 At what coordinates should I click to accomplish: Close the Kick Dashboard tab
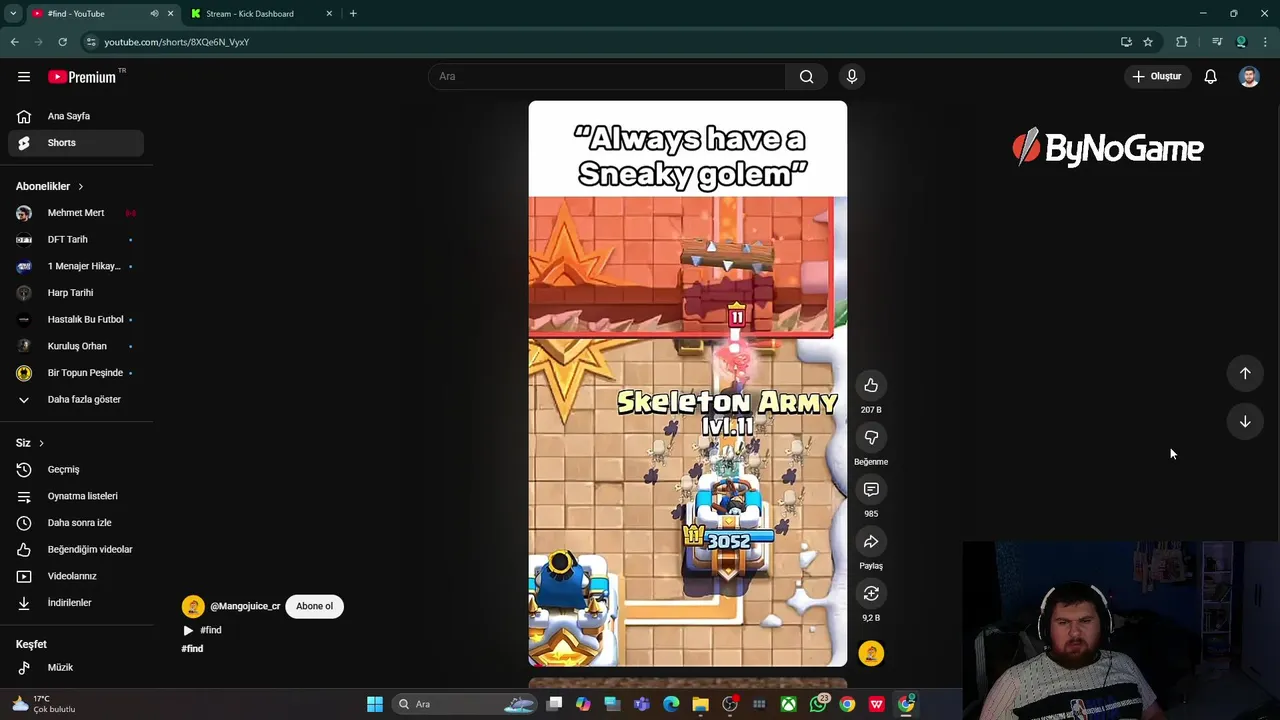click(329, 14)
